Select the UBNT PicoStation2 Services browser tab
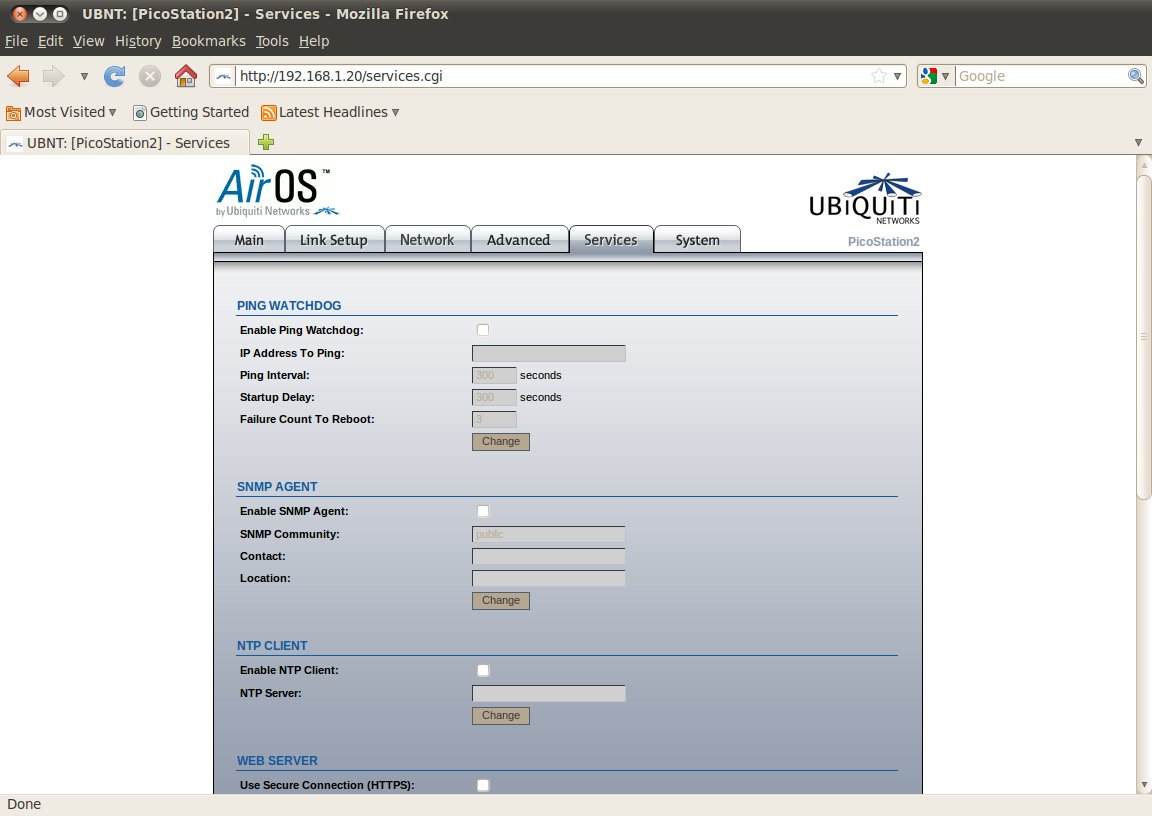This screenshot has height=816, width=1152. pyautogui.click(x=125, y=142)
